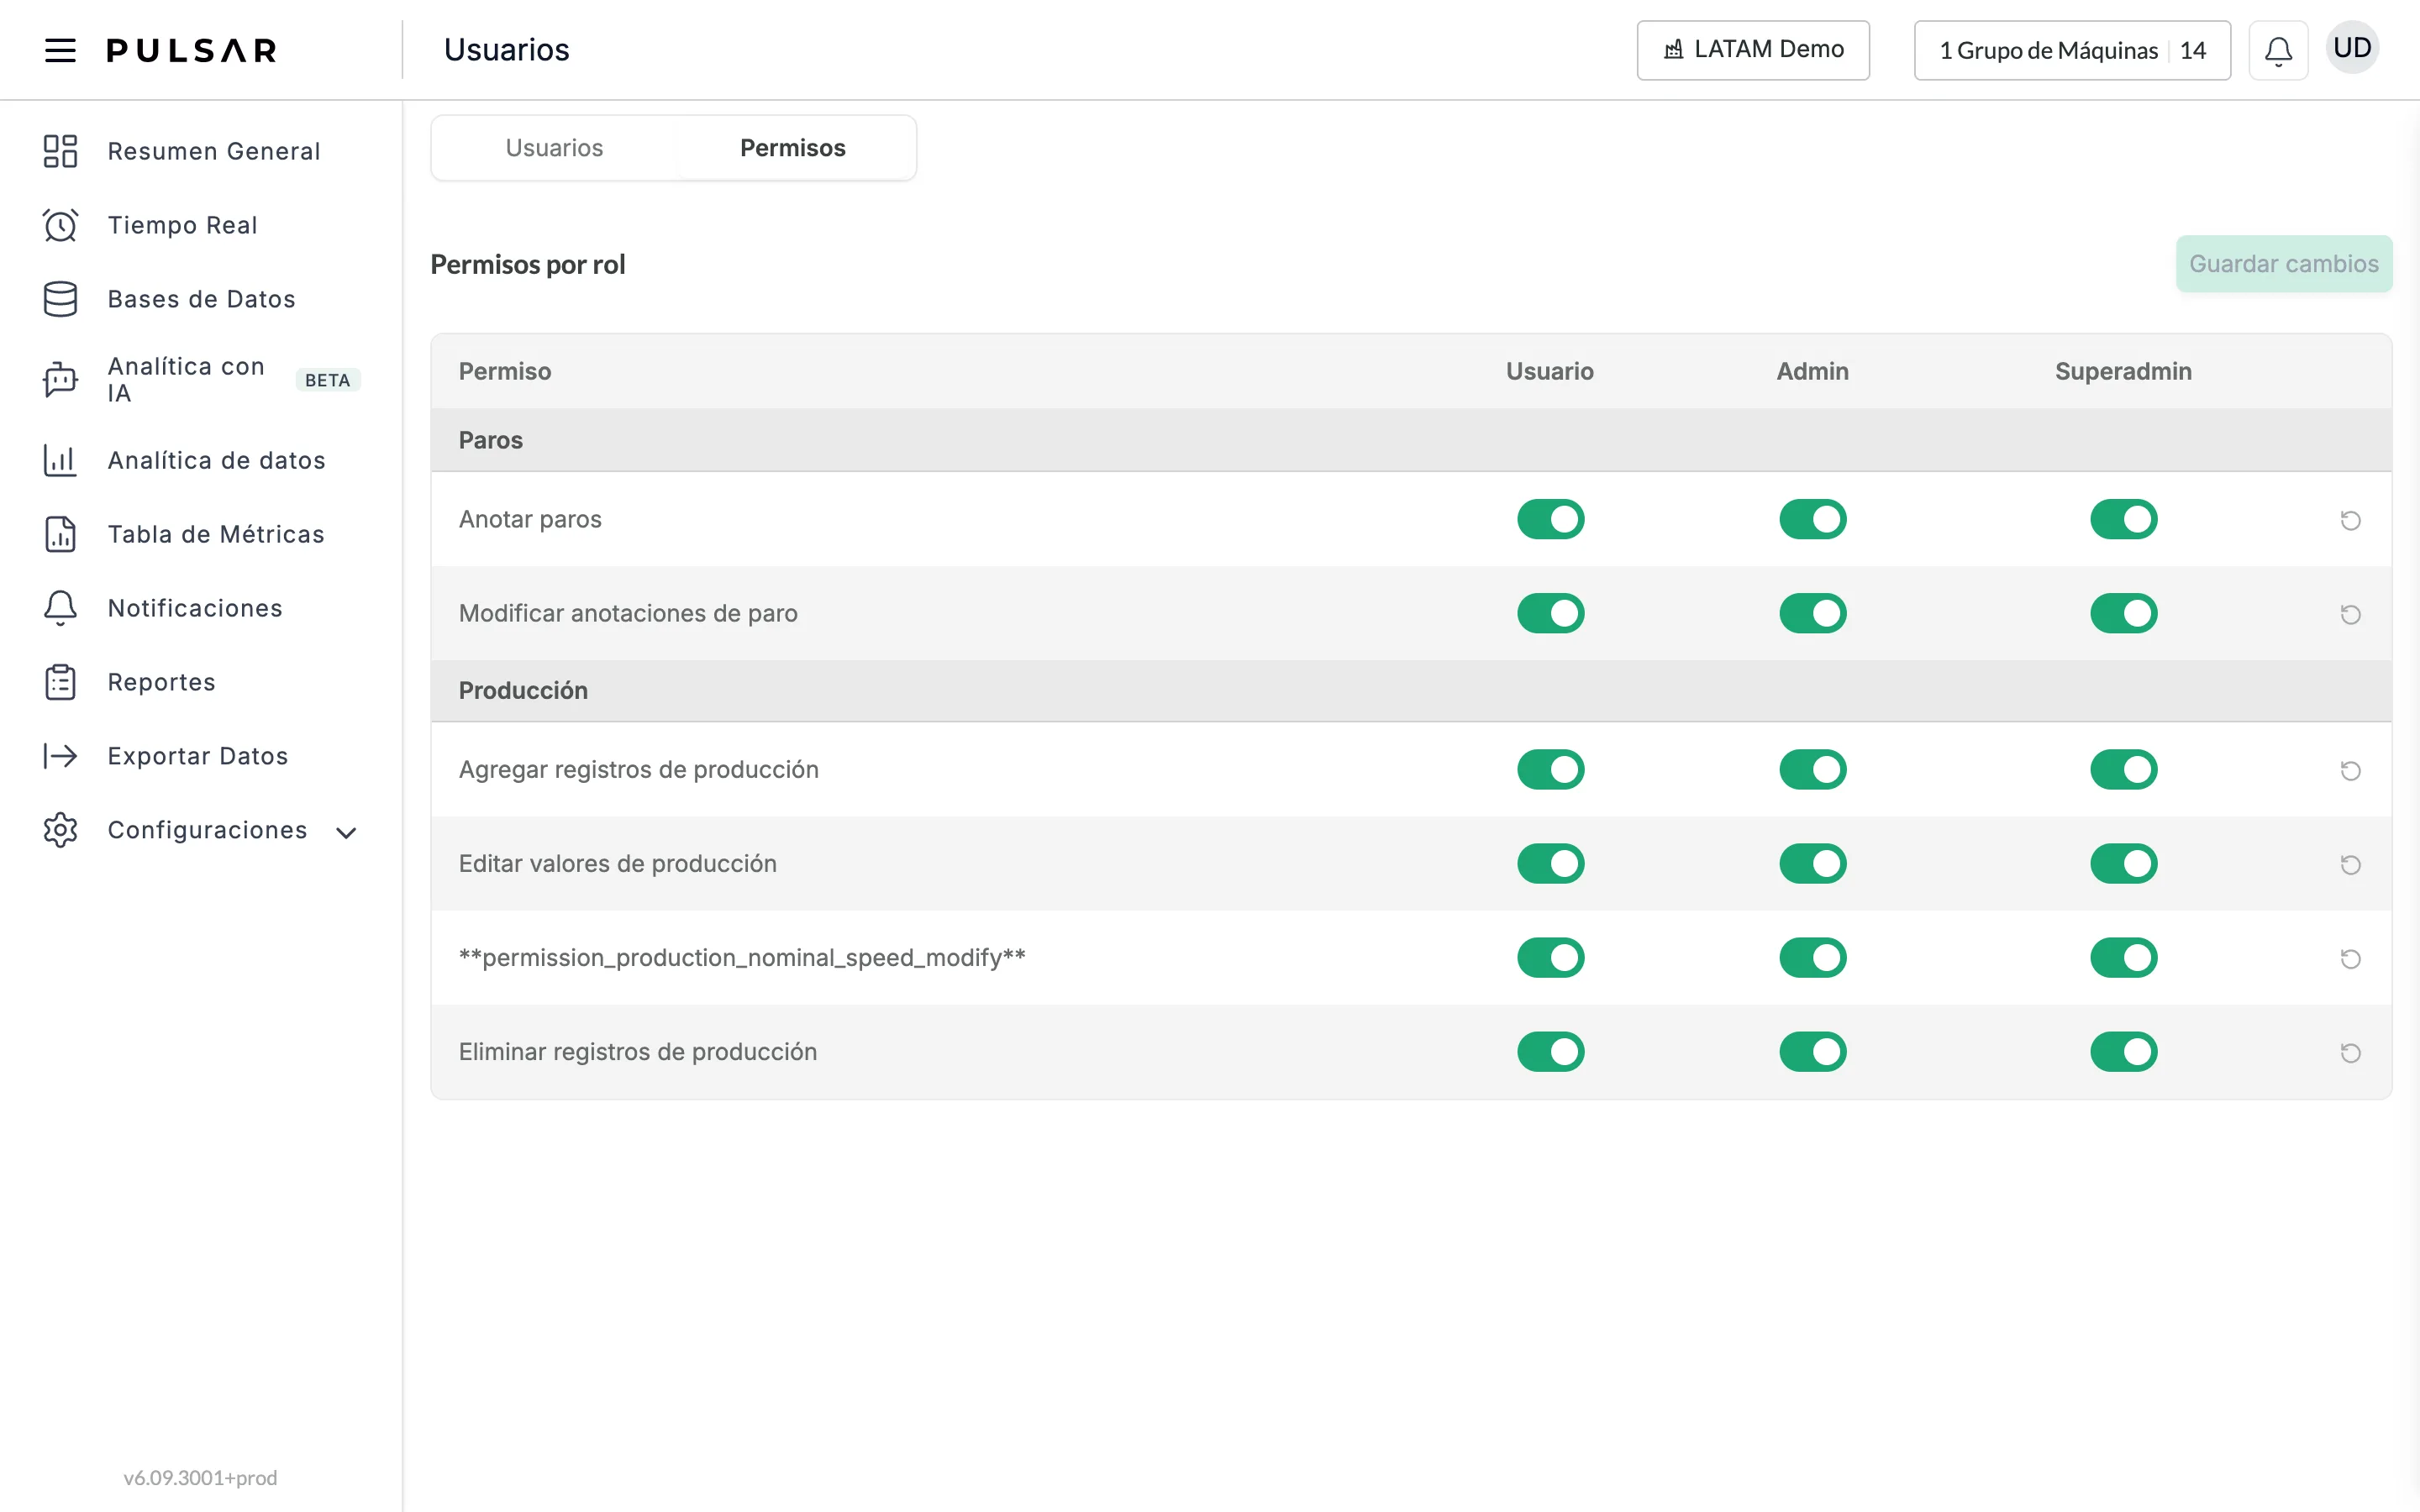Reset the permission_production_nominal_speed_modify row
The image size is (2420, 1512).
pos(2350,958)
